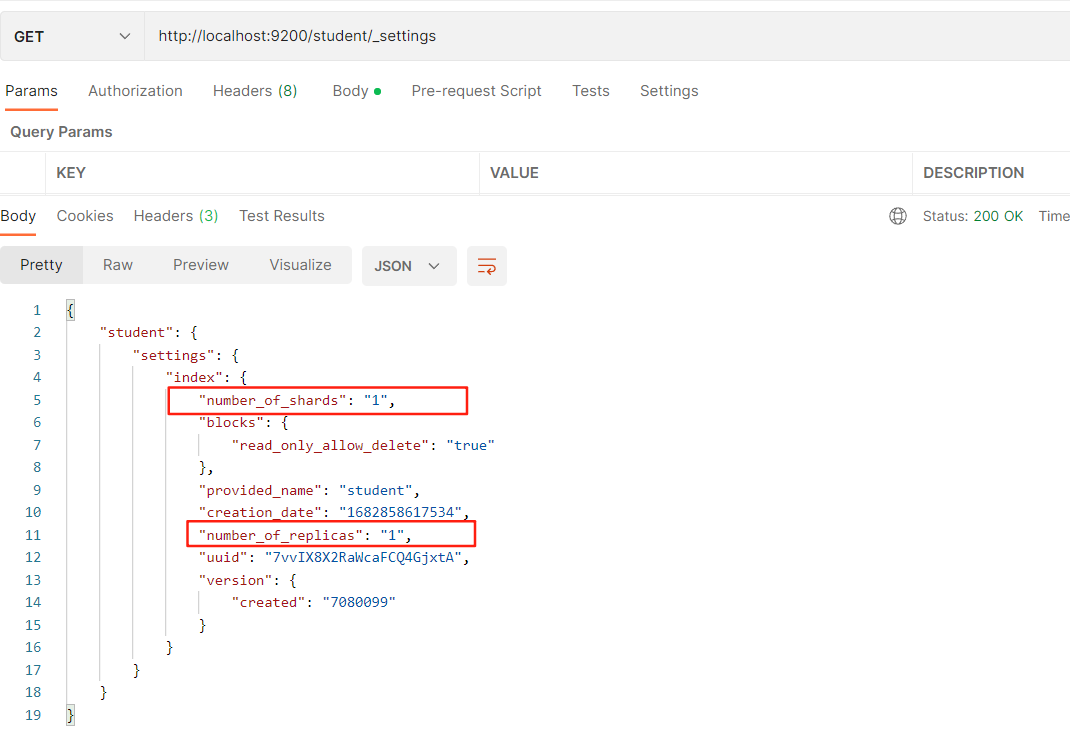Click the DESCRIPTION column header
The height and width of the screenshot is (735, 1070).
tap(973, 173)
